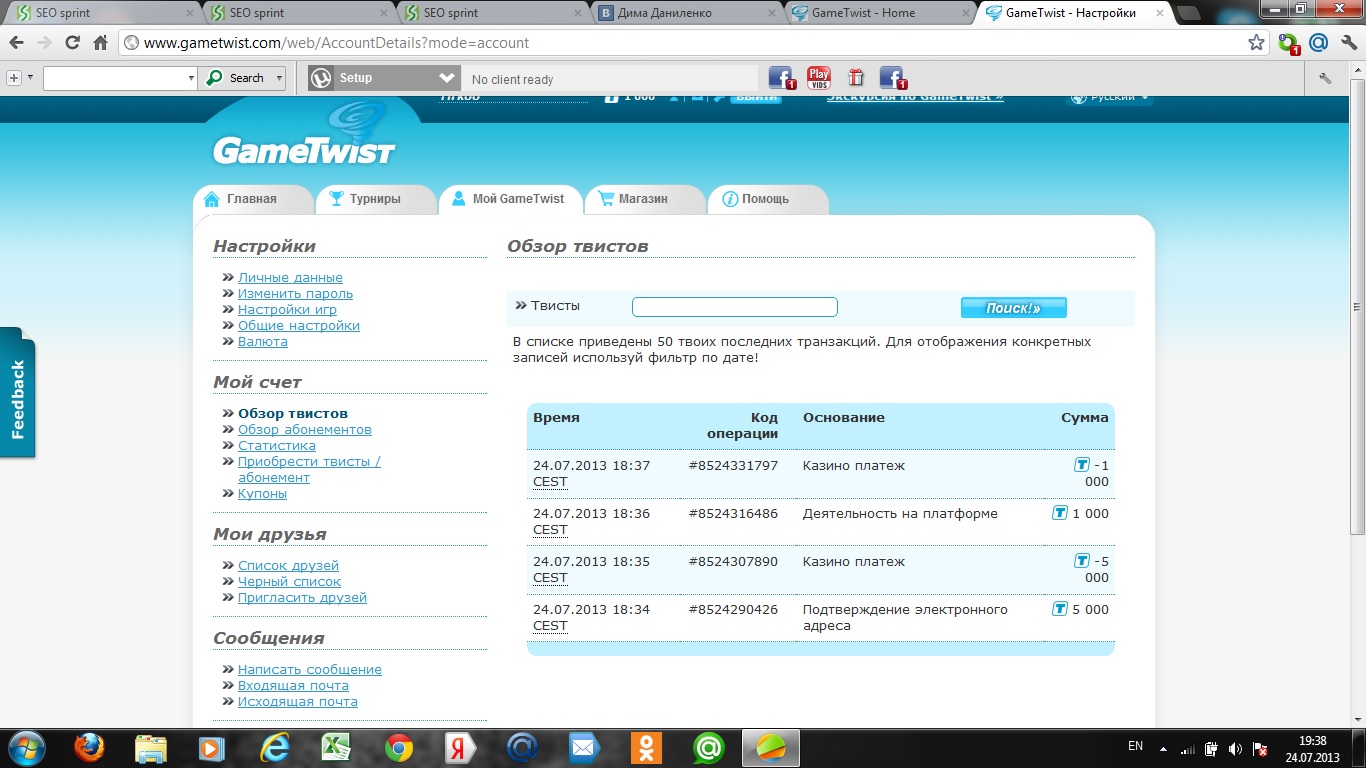Open Internet Explorer from the taskbar
Screen dimensions: 1366x768
click(x=274, y=748)
